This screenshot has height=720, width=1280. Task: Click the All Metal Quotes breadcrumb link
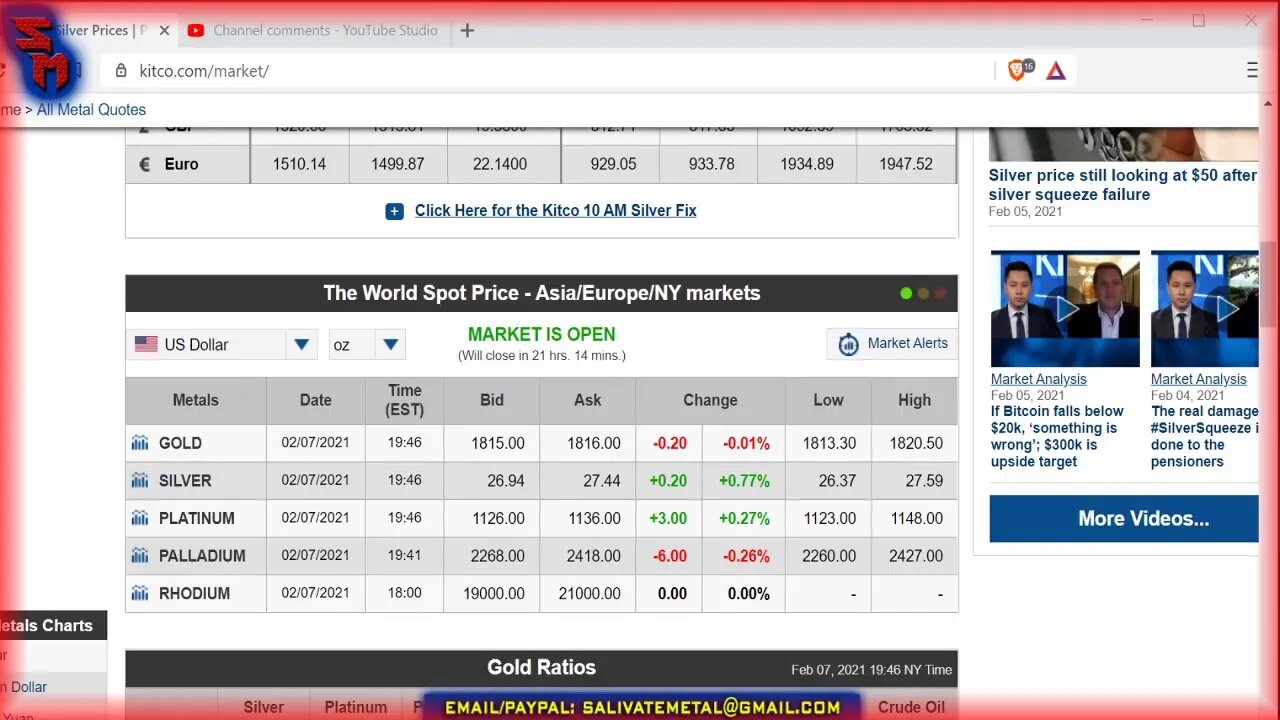pos(91,110)
